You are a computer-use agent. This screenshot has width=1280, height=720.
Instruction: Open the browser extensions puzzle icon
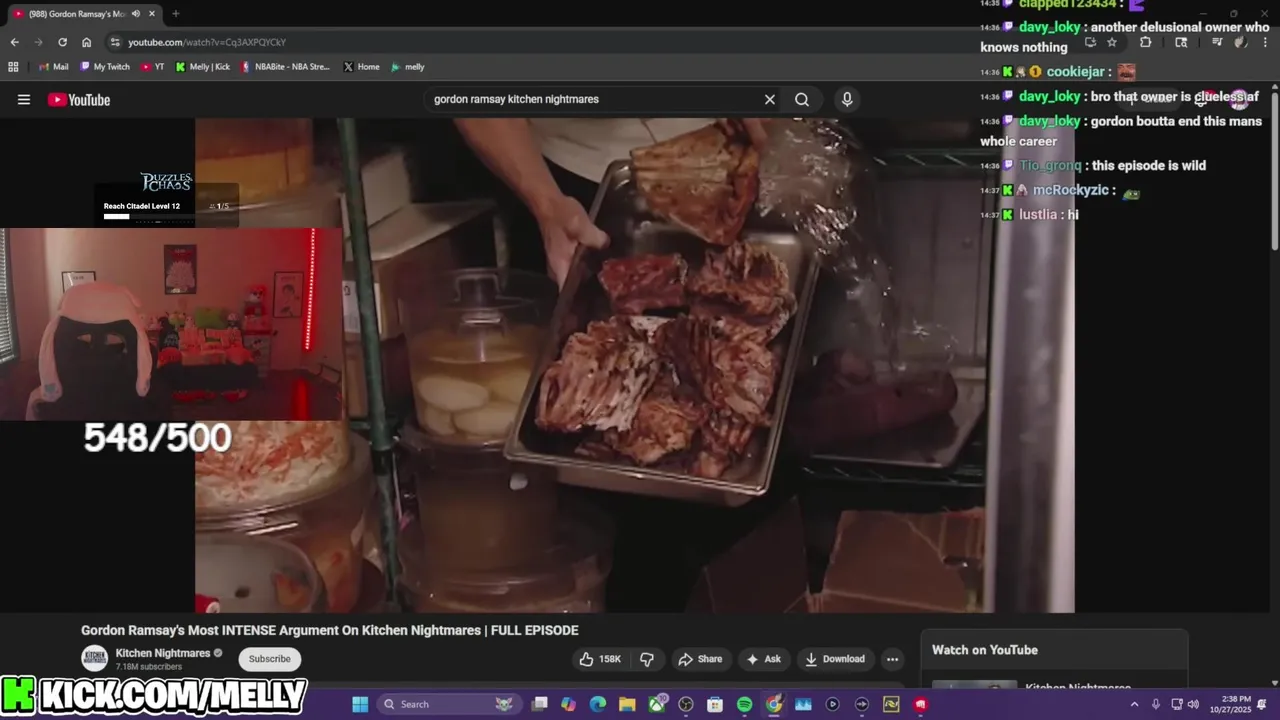click(x=1146, y=42)
